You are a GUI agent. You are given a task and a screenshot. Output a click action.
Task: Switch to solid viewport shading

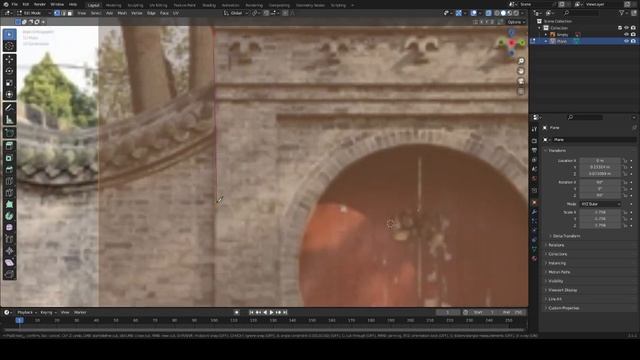pyautogui.click(x=503, y=13)
